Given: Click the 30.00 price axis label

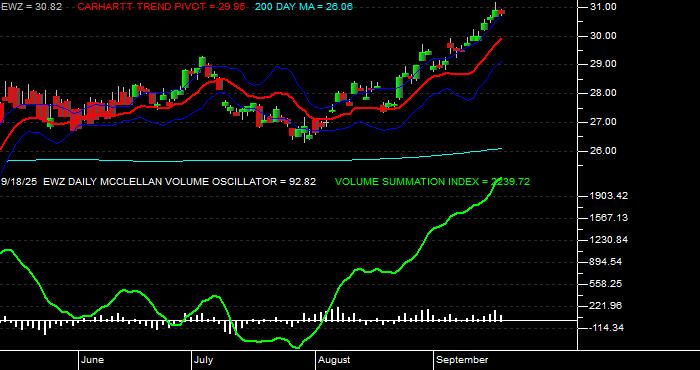Looking at the screenshot, I should tap(603, 36).
